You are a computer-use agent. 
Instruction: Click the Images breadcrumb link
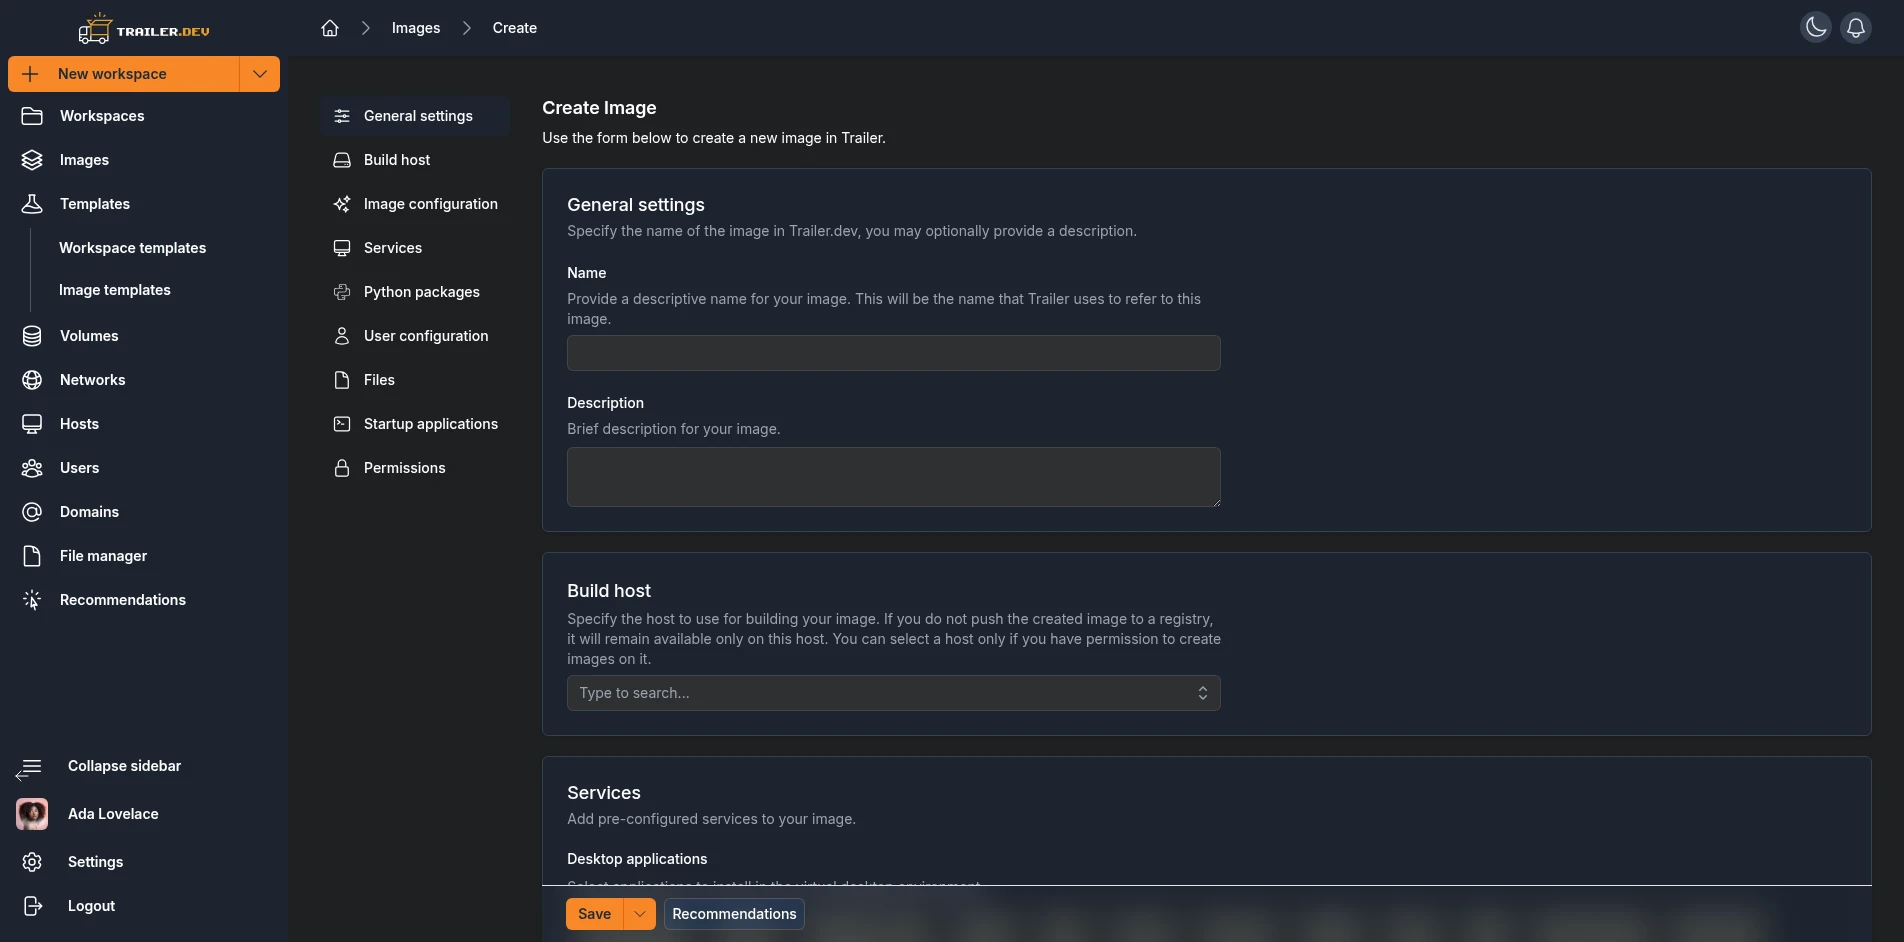pos(416,28)
